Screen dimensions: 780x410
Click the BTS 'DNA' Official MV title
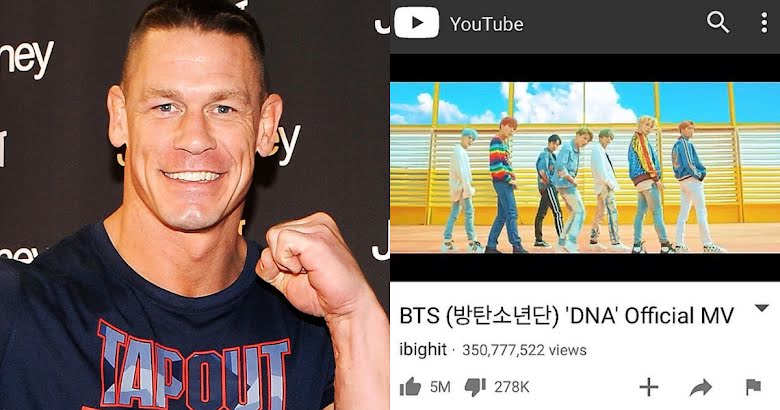coord(567,316)
